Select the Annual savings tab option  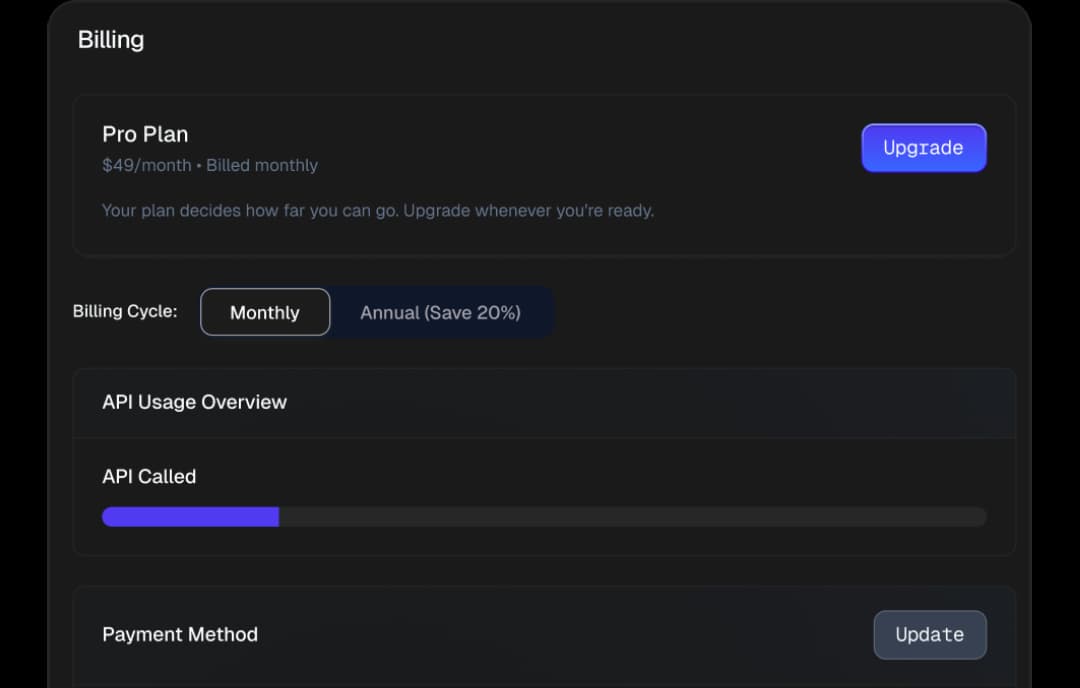[x=441, y=312]
